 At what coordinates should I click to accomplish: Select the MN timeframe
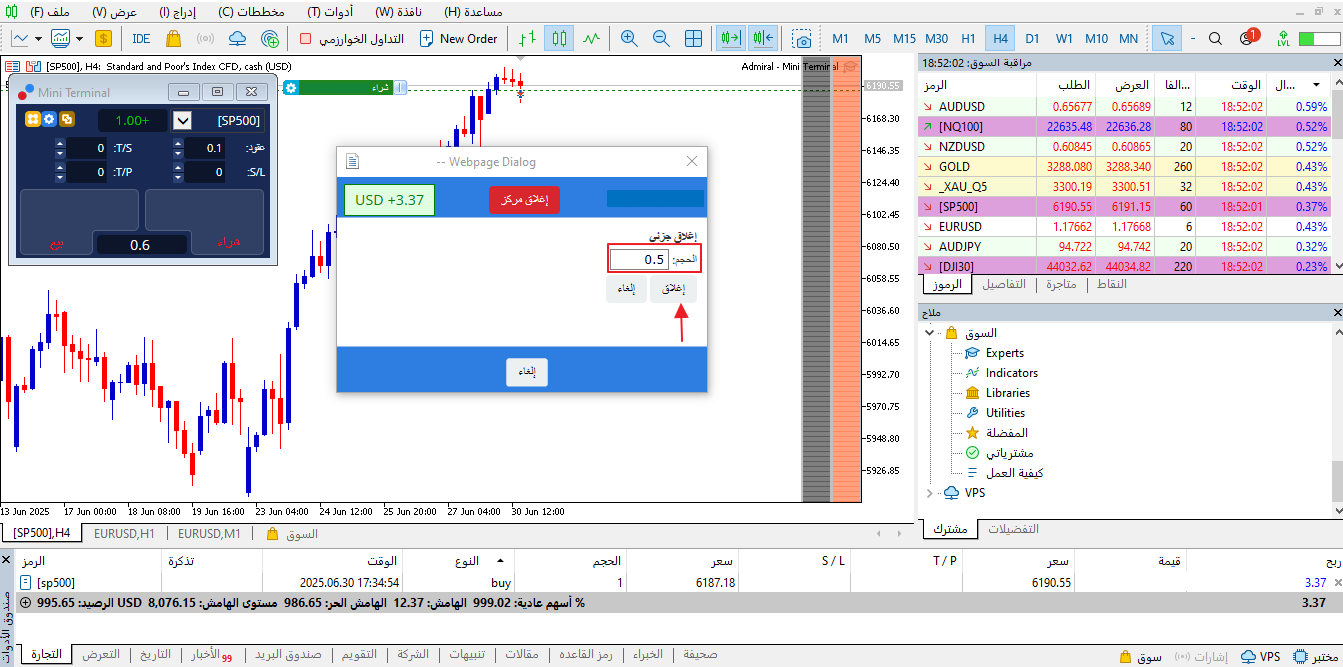1128,39
